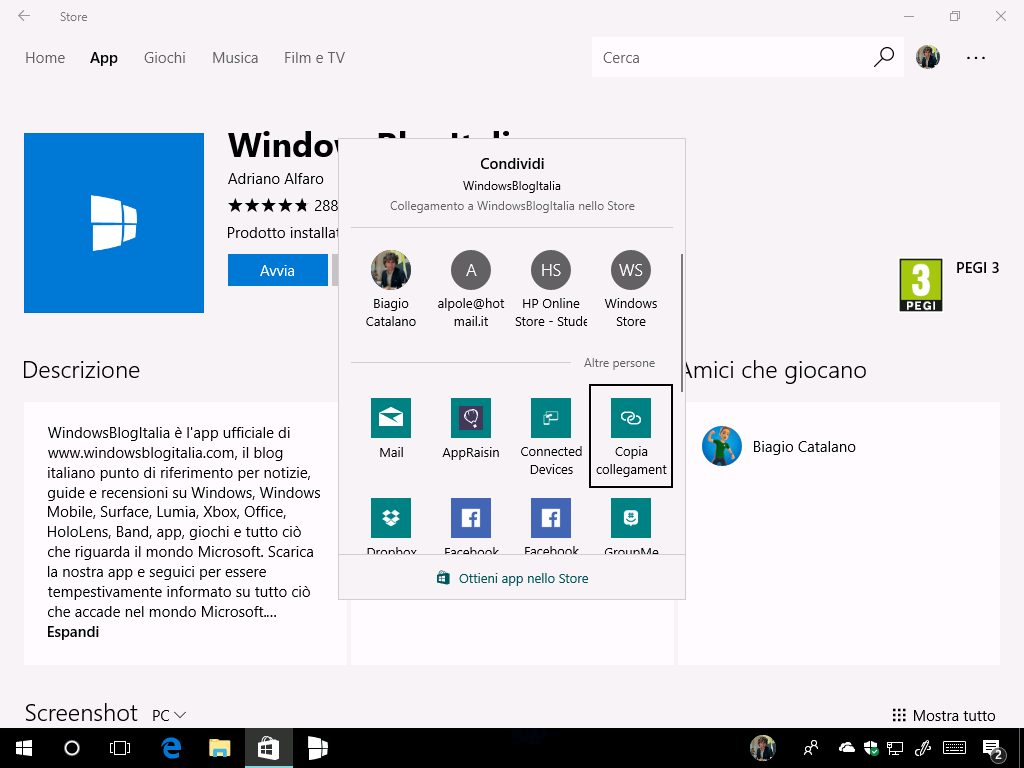Open the PC platform dropdown

click(x=169, y=715)
